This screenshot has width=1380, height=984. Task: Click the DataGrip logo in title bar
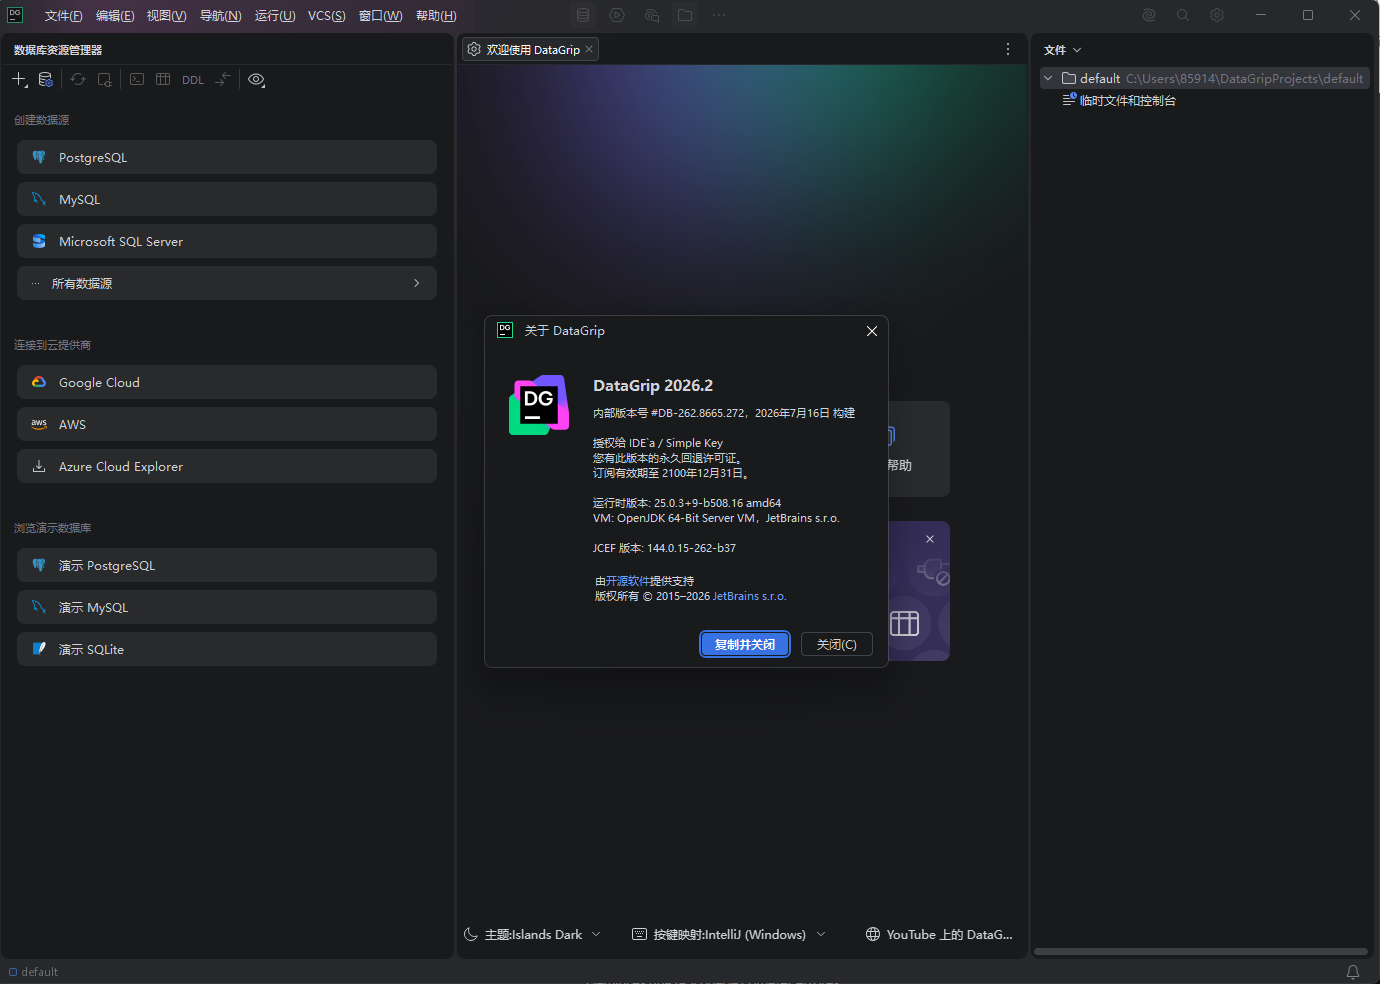15,15
